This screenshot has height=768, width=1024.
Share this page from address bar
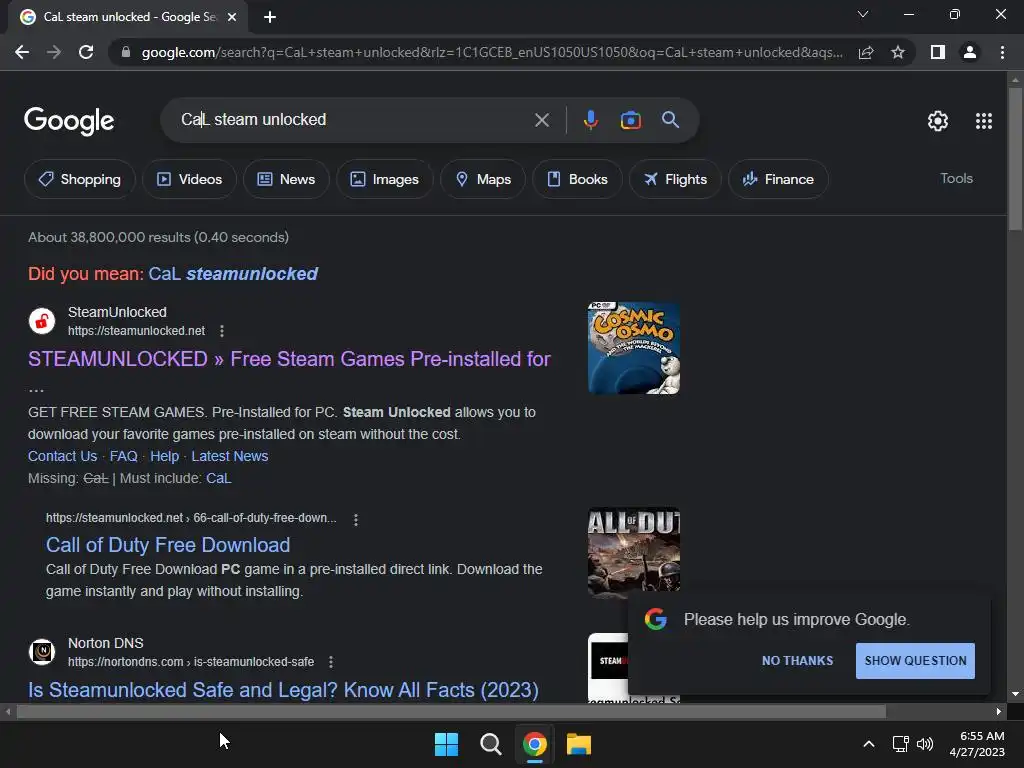[866, 52]
